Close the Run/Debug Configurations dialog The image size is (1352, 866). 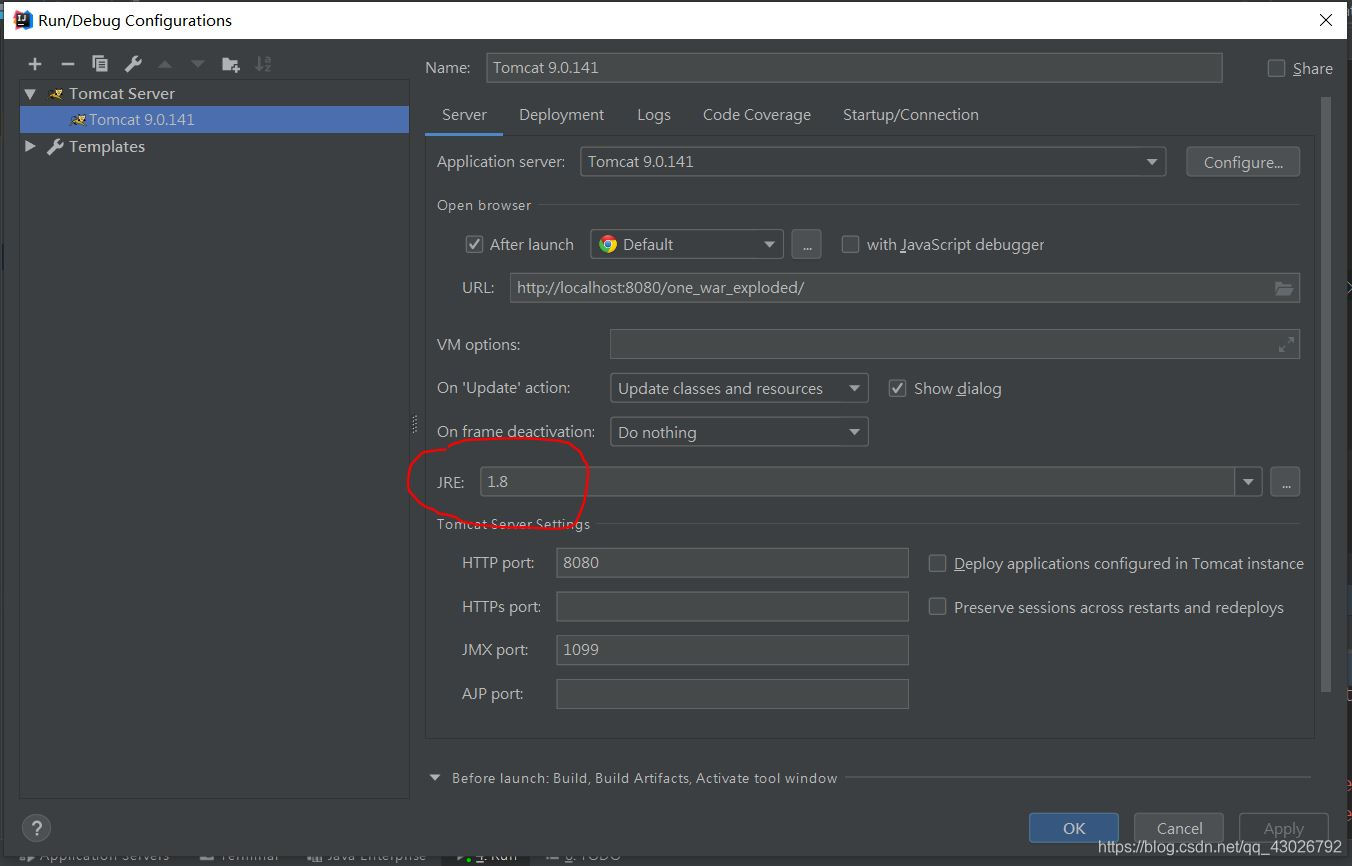pyautogui.click(x=1326, y=20)
